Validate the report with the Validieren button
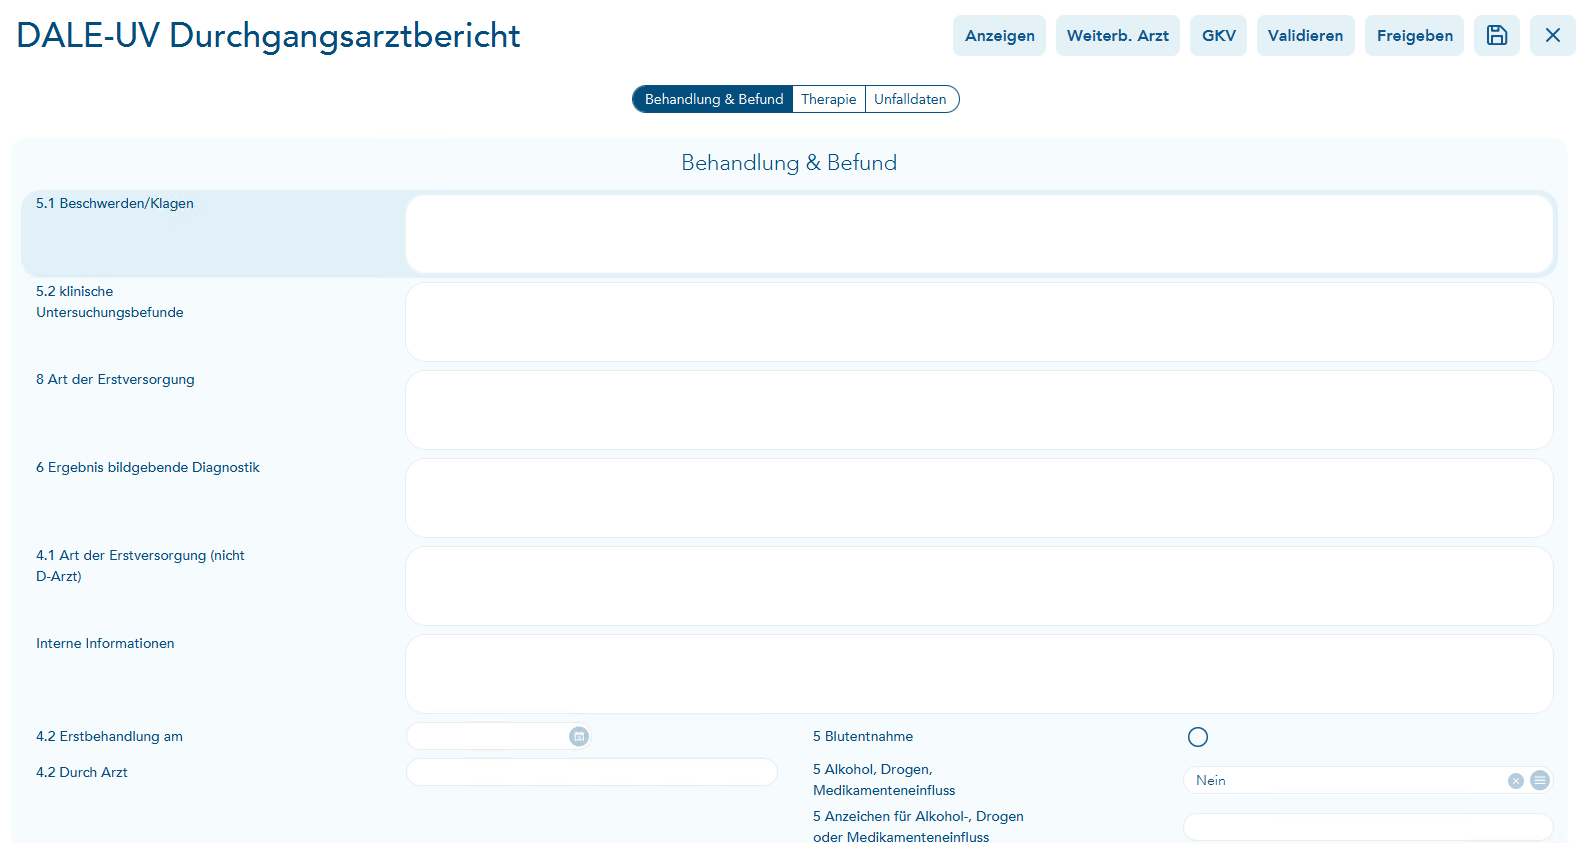1583x844 pixels. point(1305,35)
